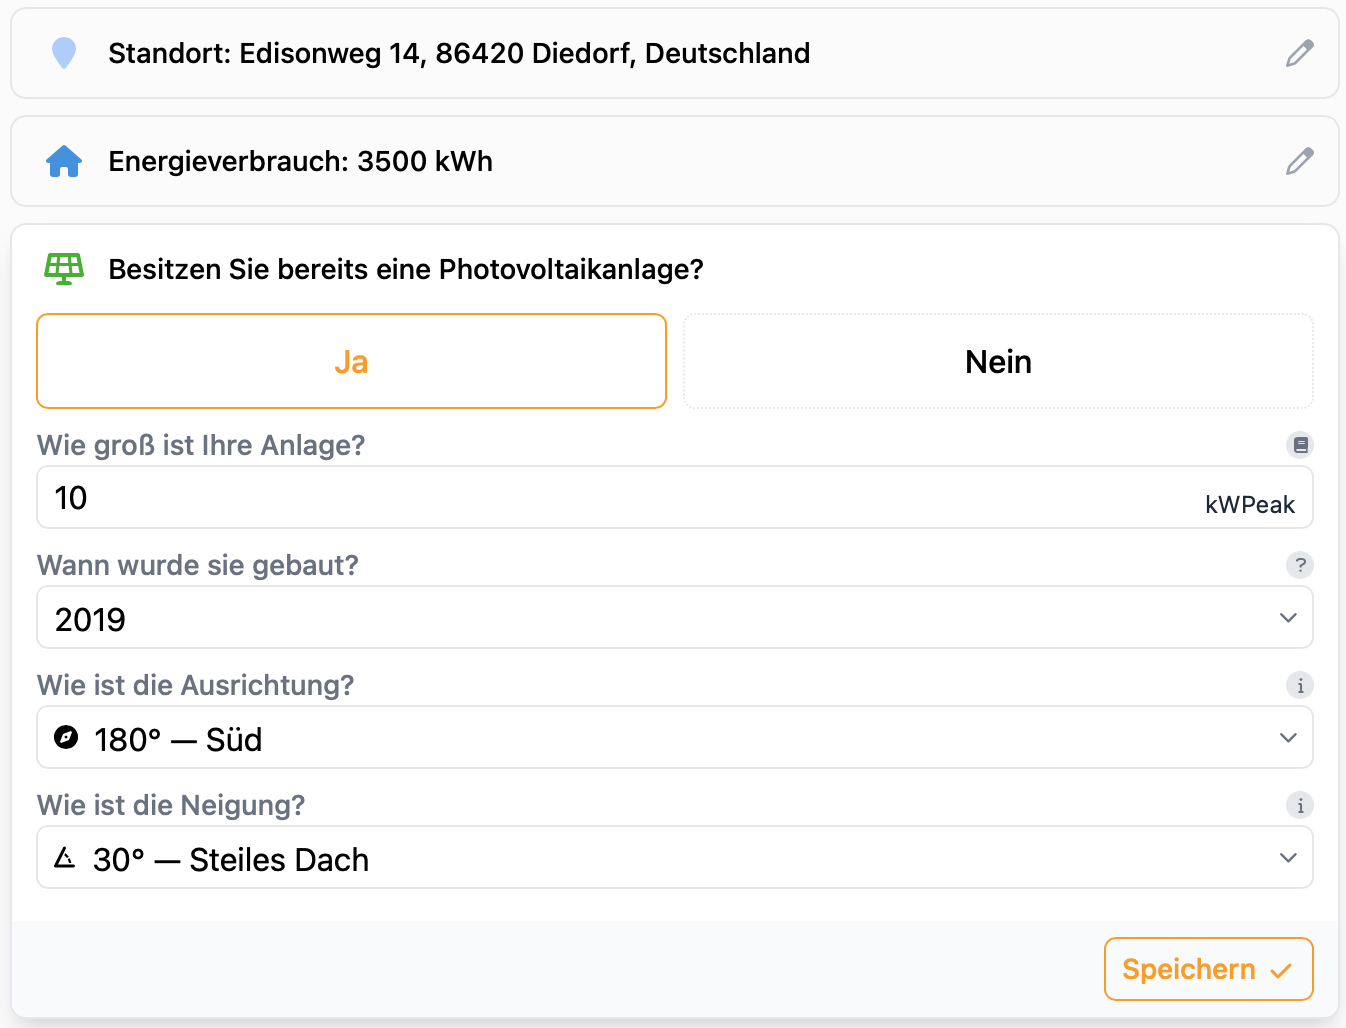Select Ja for existing photovoltaic system
The height and width of the screenshot is (1028, 1346).
click(351, 361)
